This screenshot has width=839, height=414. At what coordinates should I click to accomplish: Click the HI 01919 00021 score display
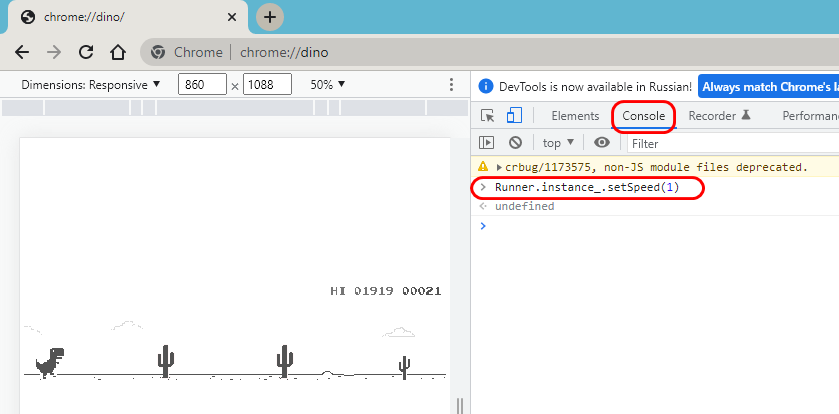(386, 291)
